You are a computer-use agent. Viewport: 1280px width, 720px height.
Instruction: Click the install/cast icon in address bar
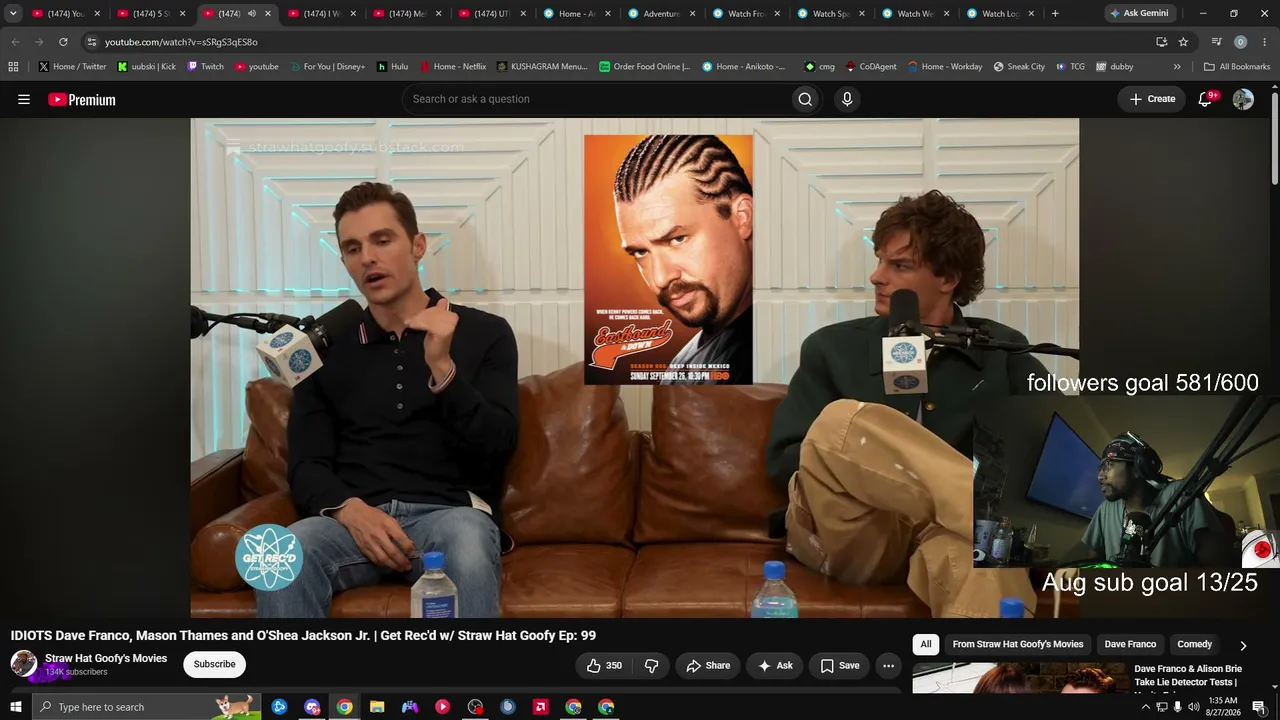click(1161, 42)
